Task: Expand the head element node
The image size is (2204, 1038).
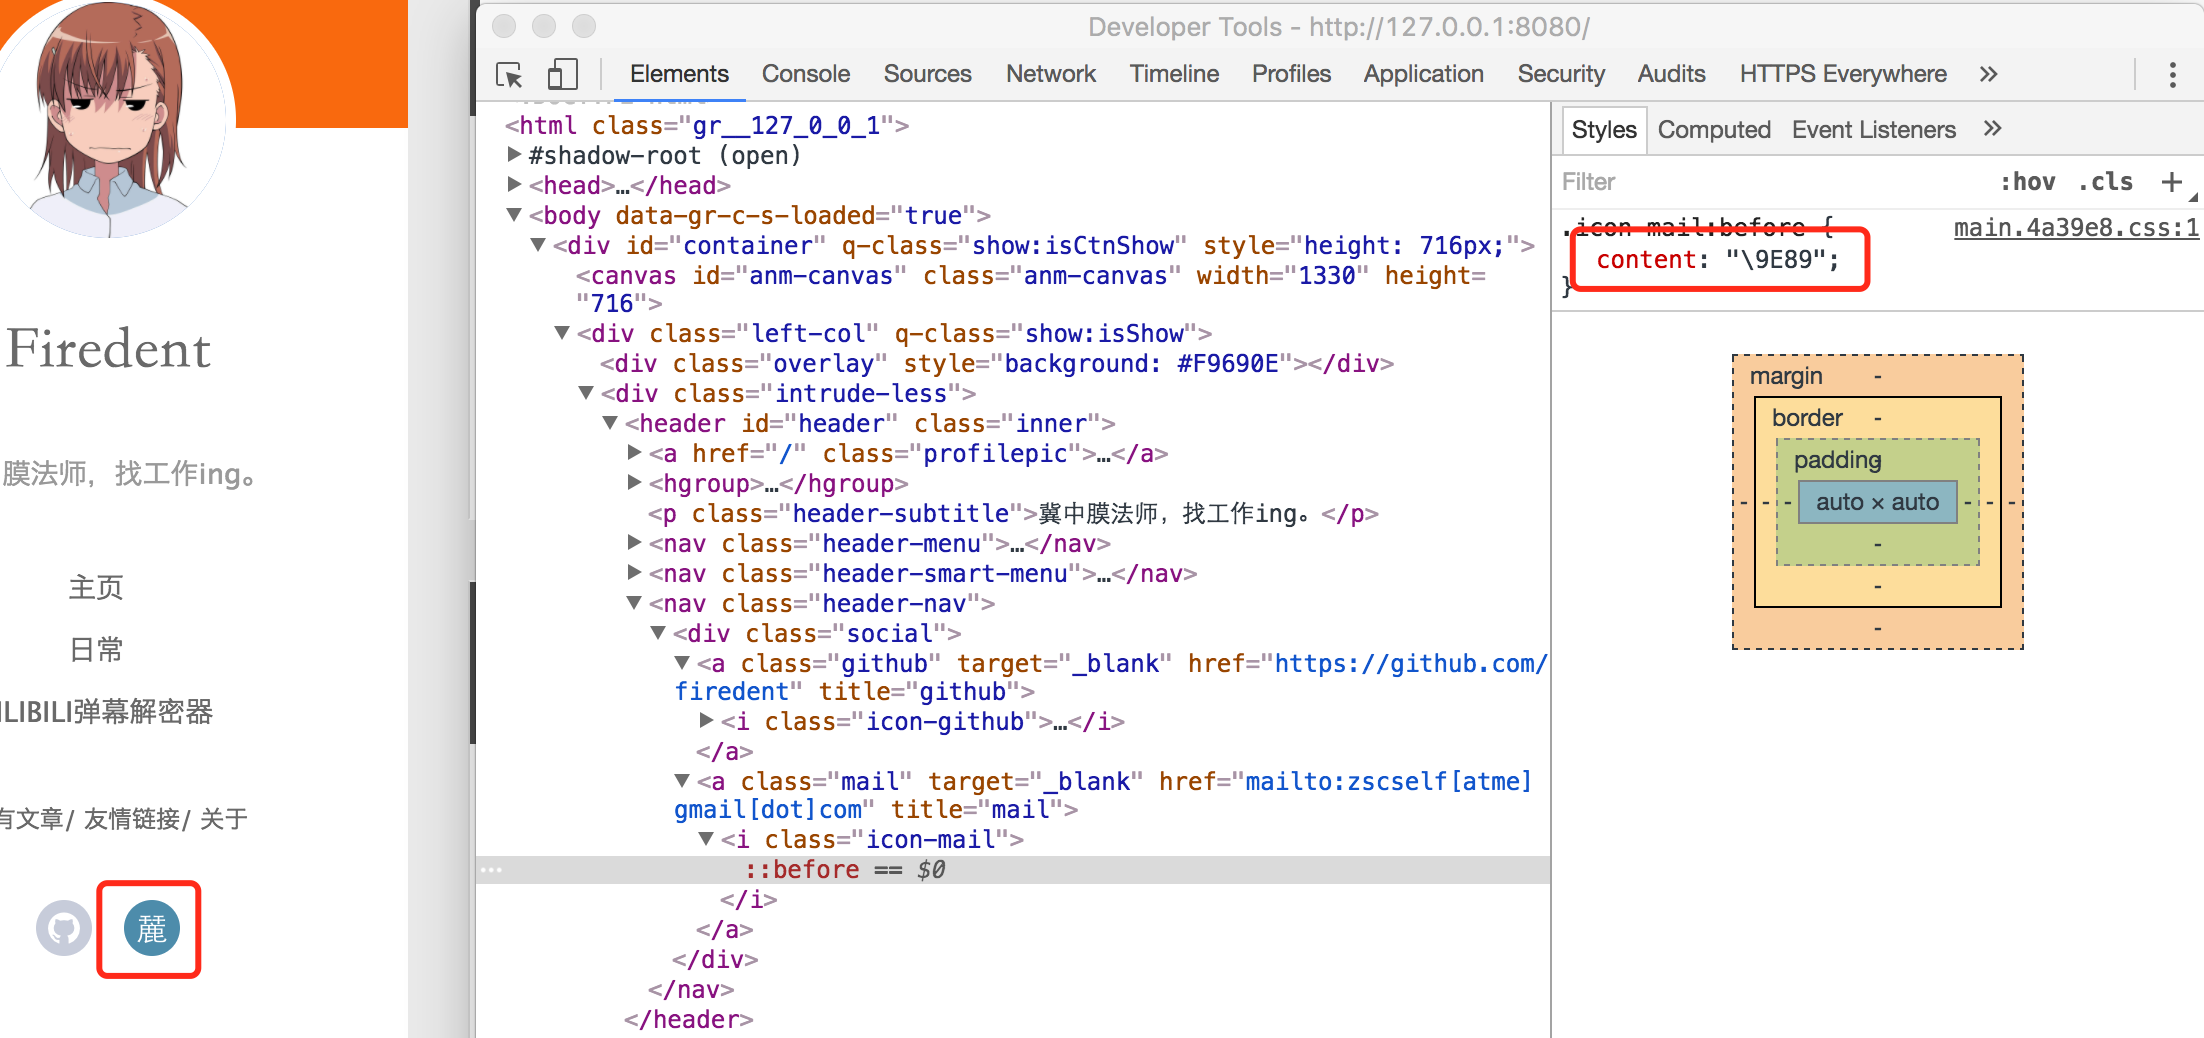Action: point(514,185)
